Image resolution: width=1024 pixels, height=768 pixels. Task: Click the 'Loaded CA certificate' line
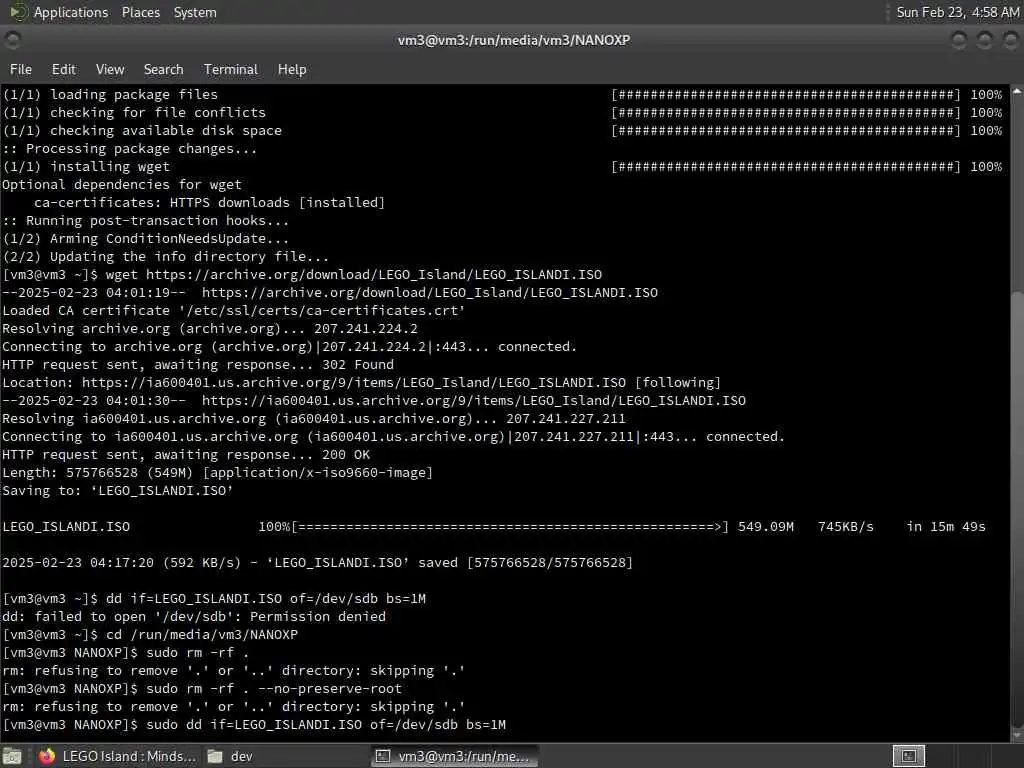point(233,310)
